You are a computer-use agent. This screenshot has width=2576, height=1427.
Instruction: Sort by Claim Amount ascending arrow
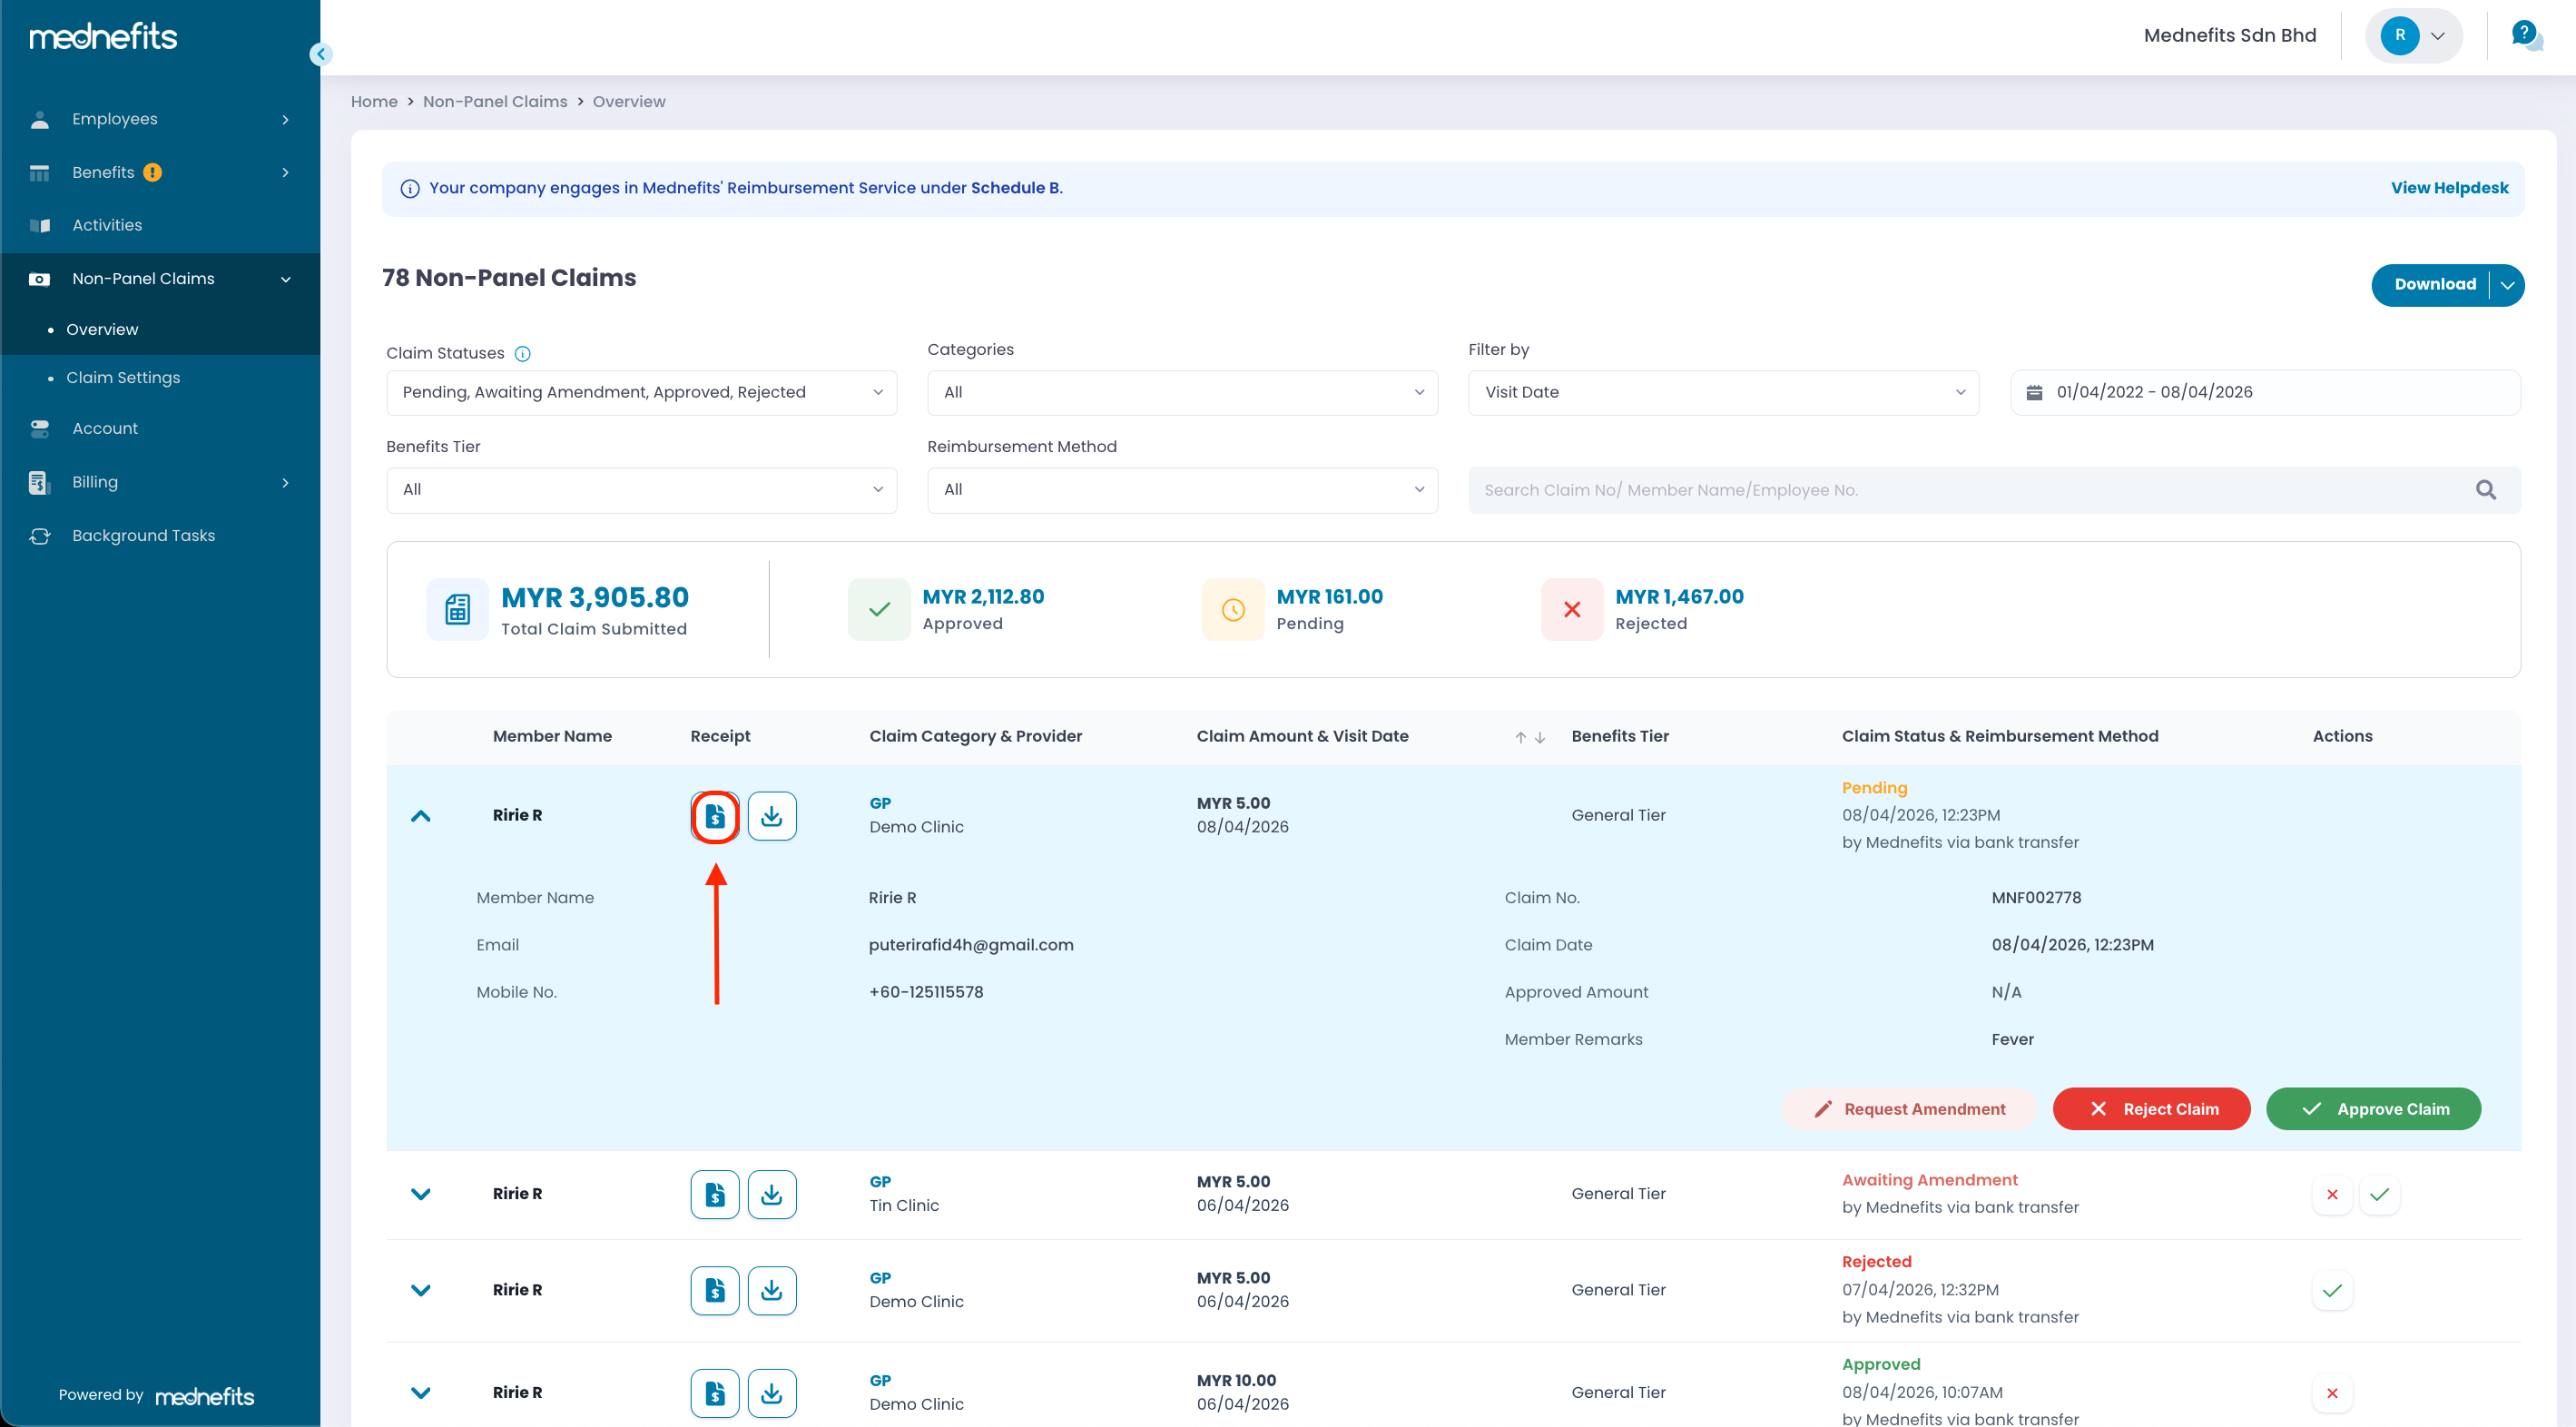tap(1520, 737)
